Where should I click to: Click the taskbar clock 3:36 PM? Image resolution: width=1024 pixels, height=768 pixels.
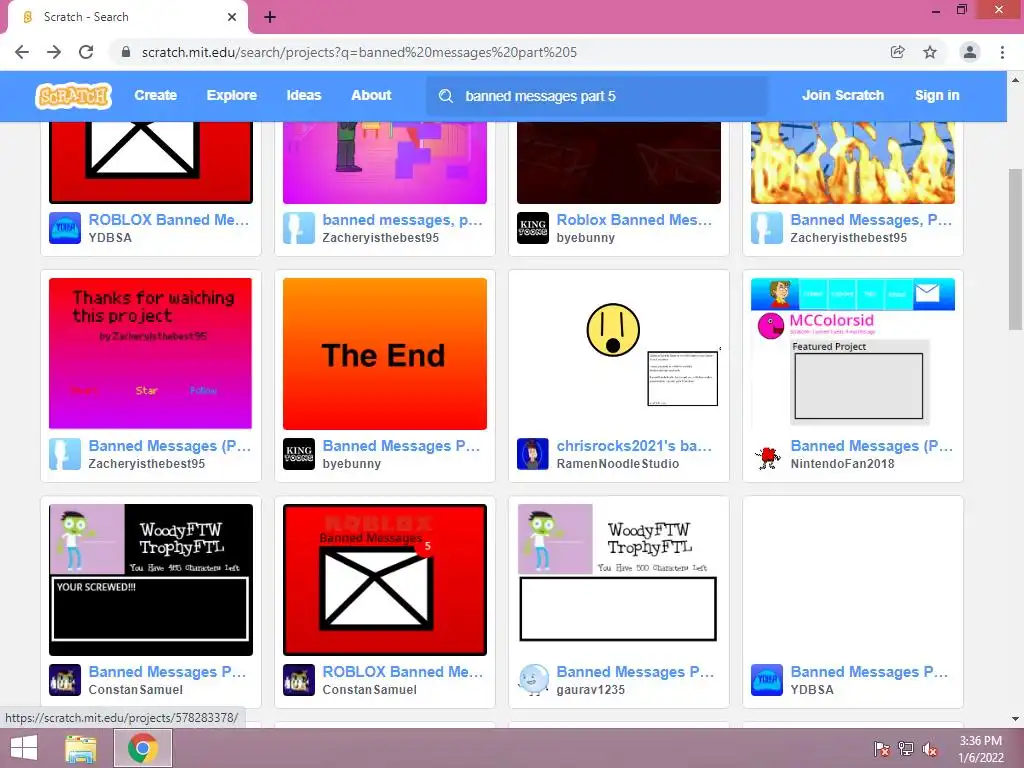tap(980, 741)
